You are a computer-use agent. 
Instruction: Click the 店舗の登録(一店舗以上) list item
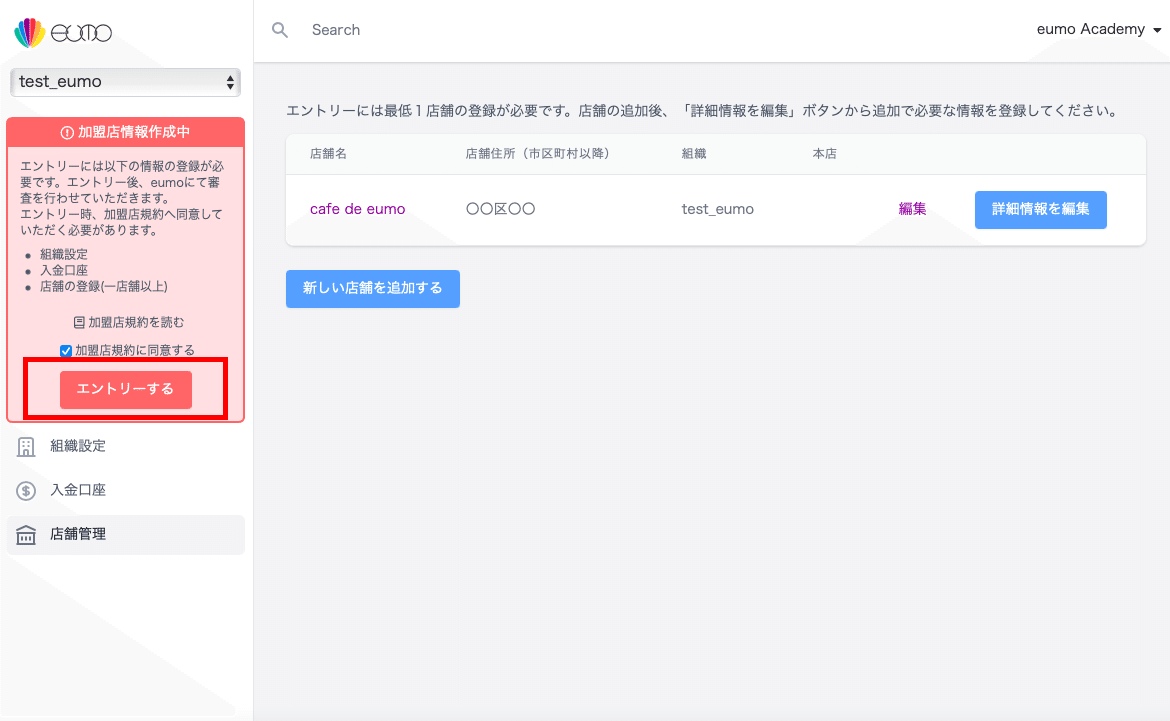coord(104,287)
